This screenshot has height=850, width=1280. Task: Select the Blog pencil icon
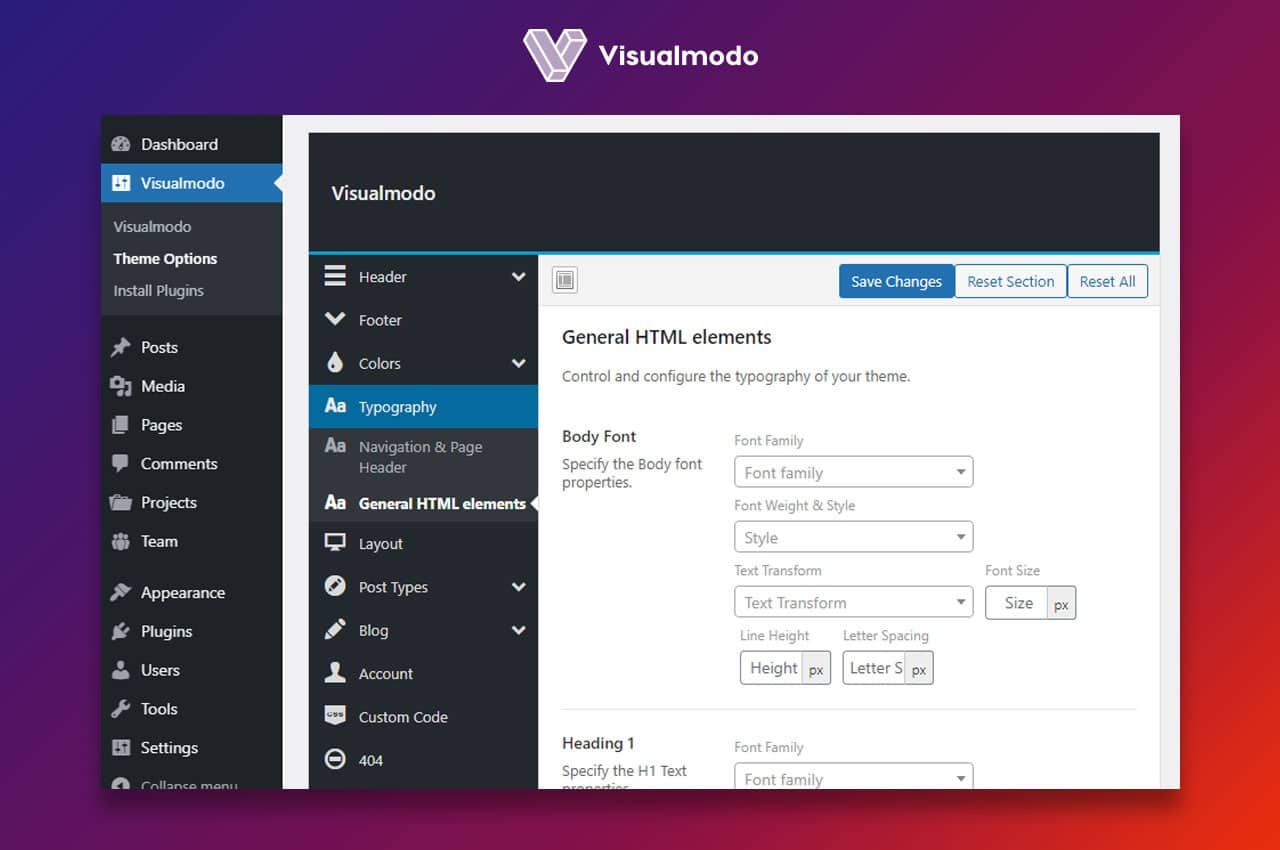coord(335,630)
